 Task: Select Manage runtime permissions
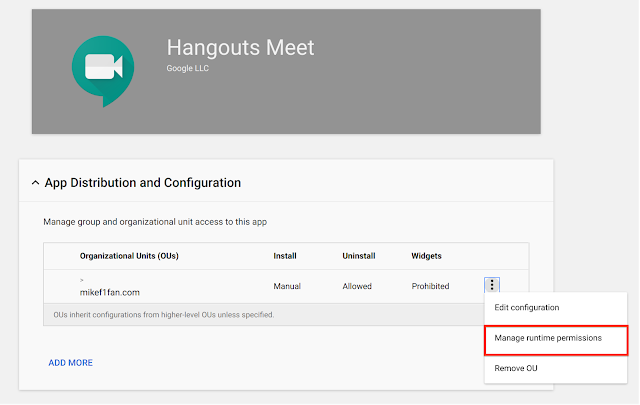(556, 340)
